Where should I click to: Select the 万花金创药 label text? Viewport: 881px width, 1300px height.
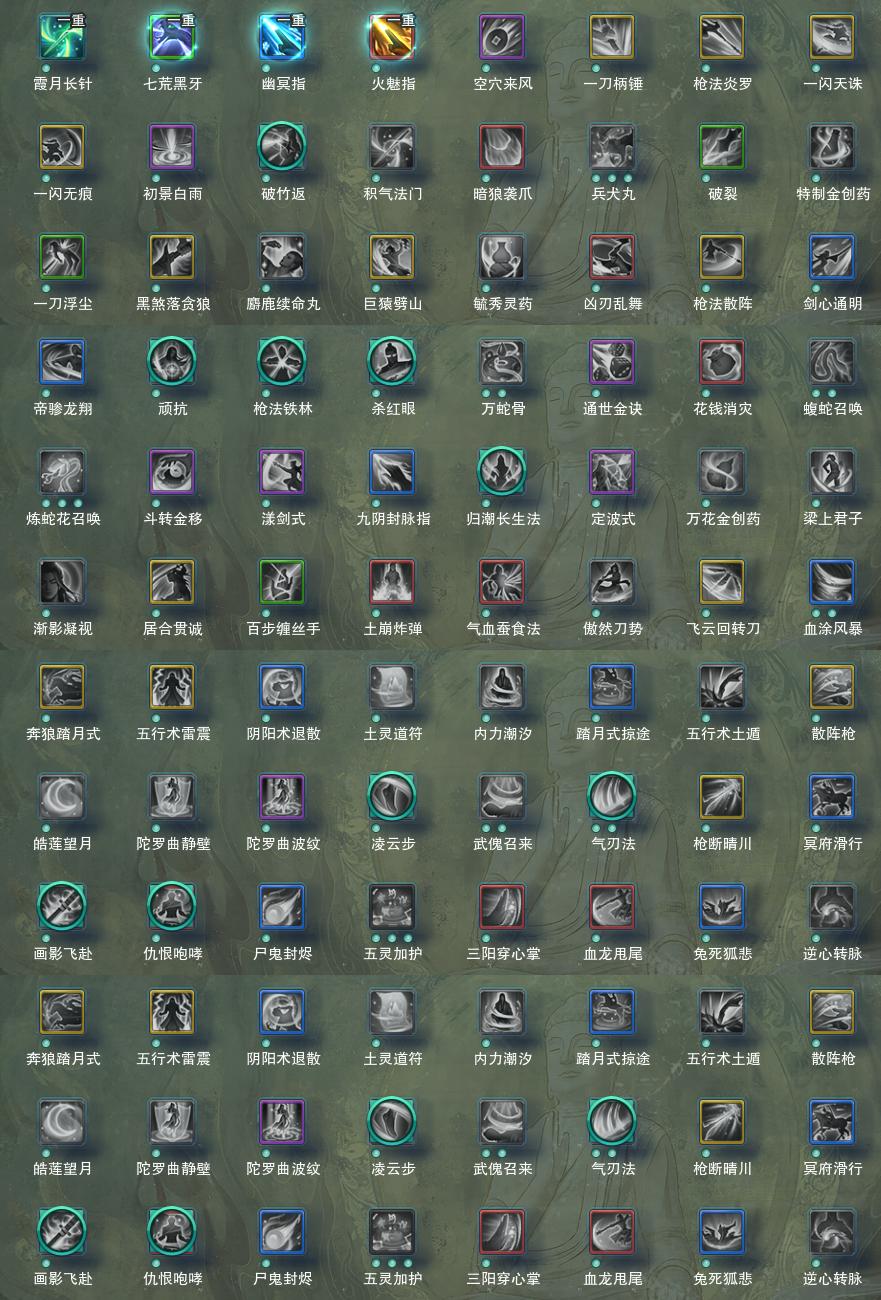pyautogui.click(x=723, y=519)
